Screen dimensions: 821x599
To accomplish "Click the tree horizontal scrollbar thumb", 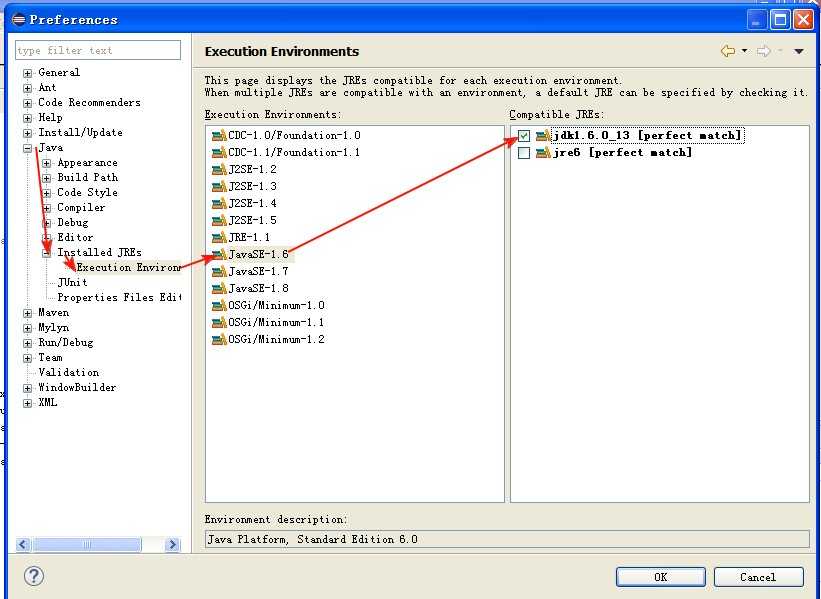I will [87, 545].
